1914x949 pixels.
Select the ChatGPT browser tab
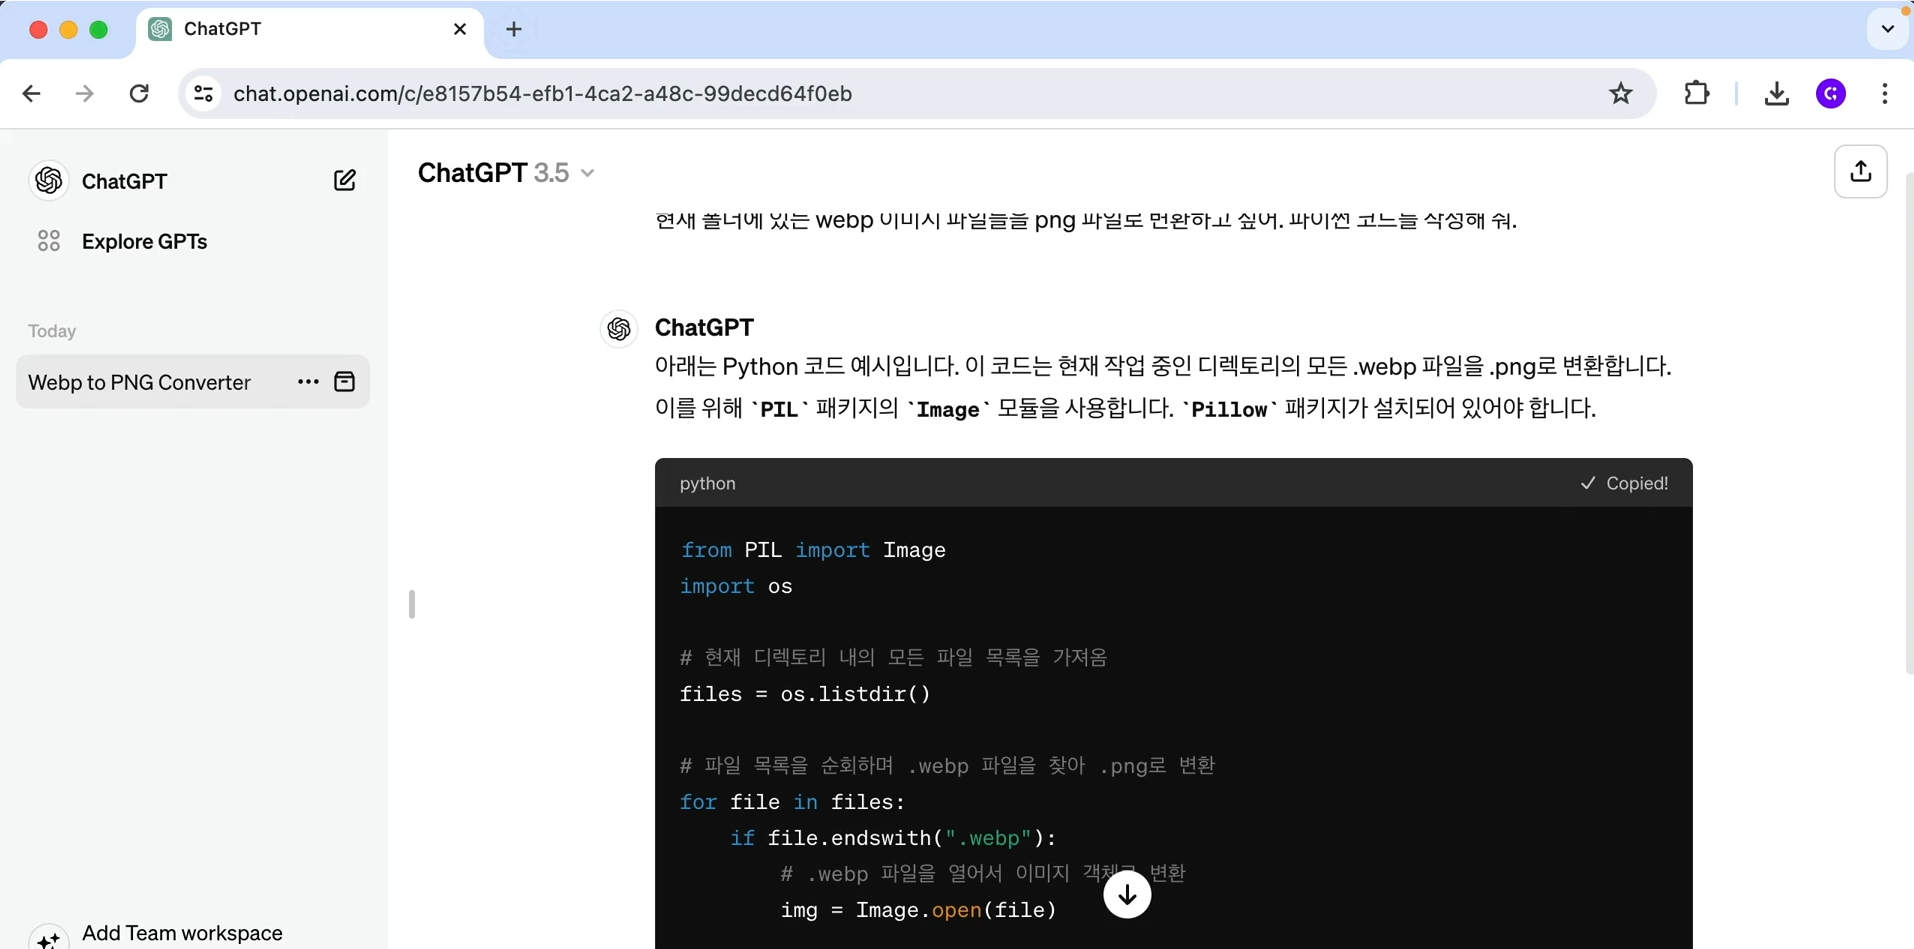point(310,30)
